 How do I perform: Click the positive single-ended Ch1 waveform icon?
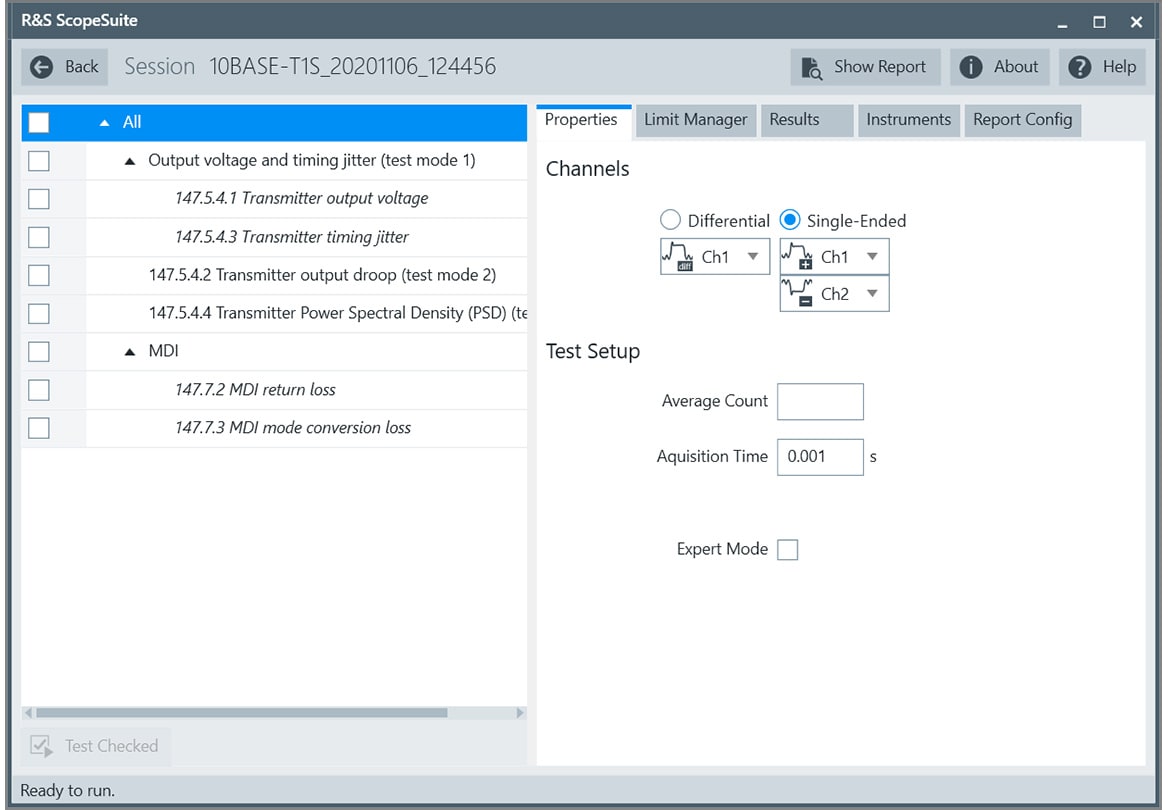(x=797, y=256)
